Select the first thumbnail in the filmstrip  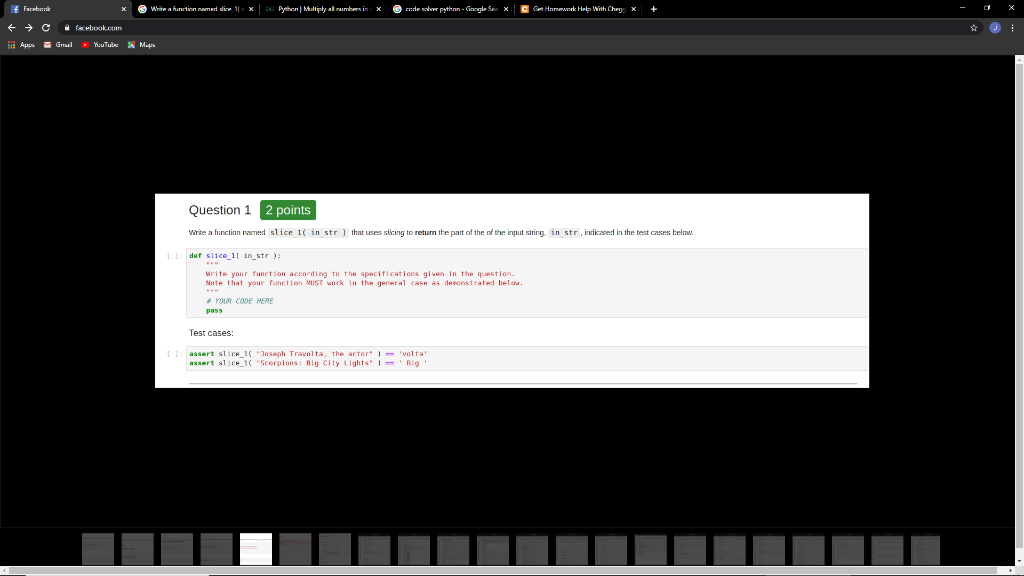[98, 549]
